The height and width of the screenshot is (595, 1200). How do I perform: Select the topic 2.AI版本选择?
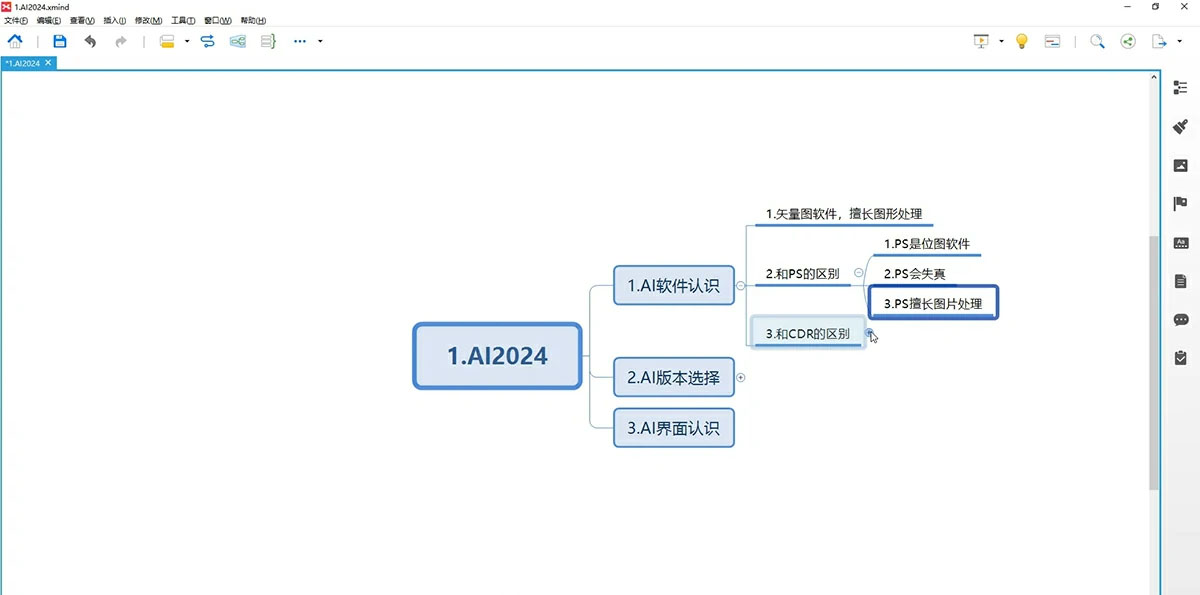(673, 378)
